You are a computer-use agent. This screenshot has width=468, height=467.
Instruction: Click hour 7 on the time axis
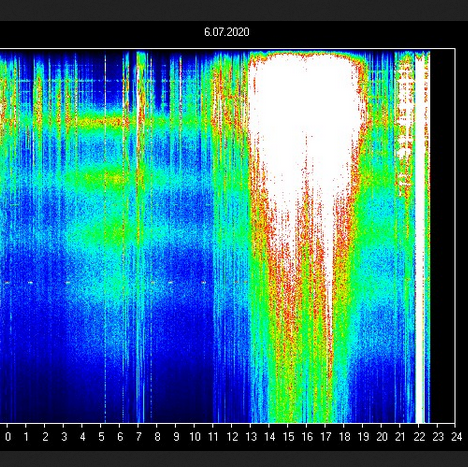tap(139, 436)
